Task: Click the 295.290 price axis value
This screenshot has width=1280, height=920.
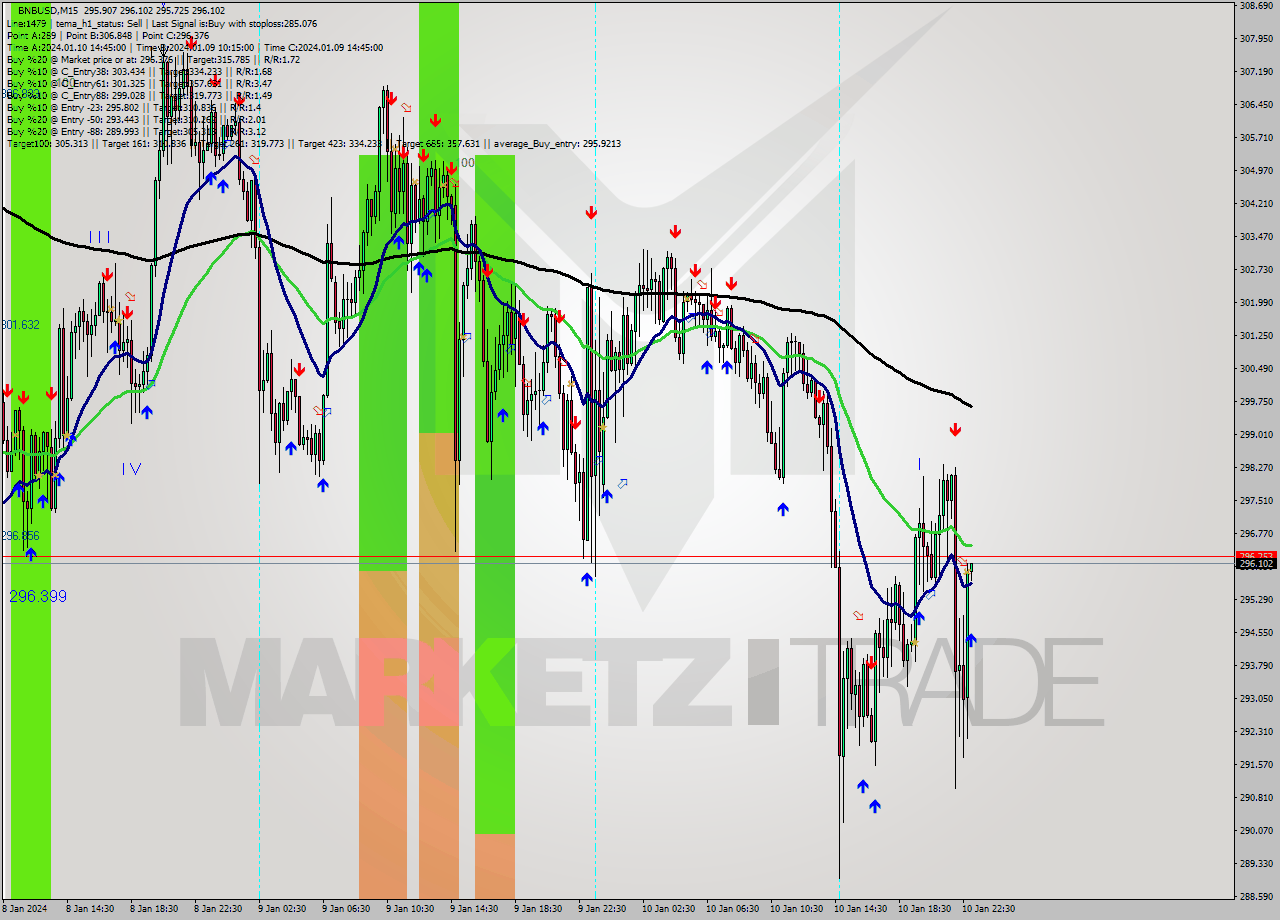Action: [1256, 600]
